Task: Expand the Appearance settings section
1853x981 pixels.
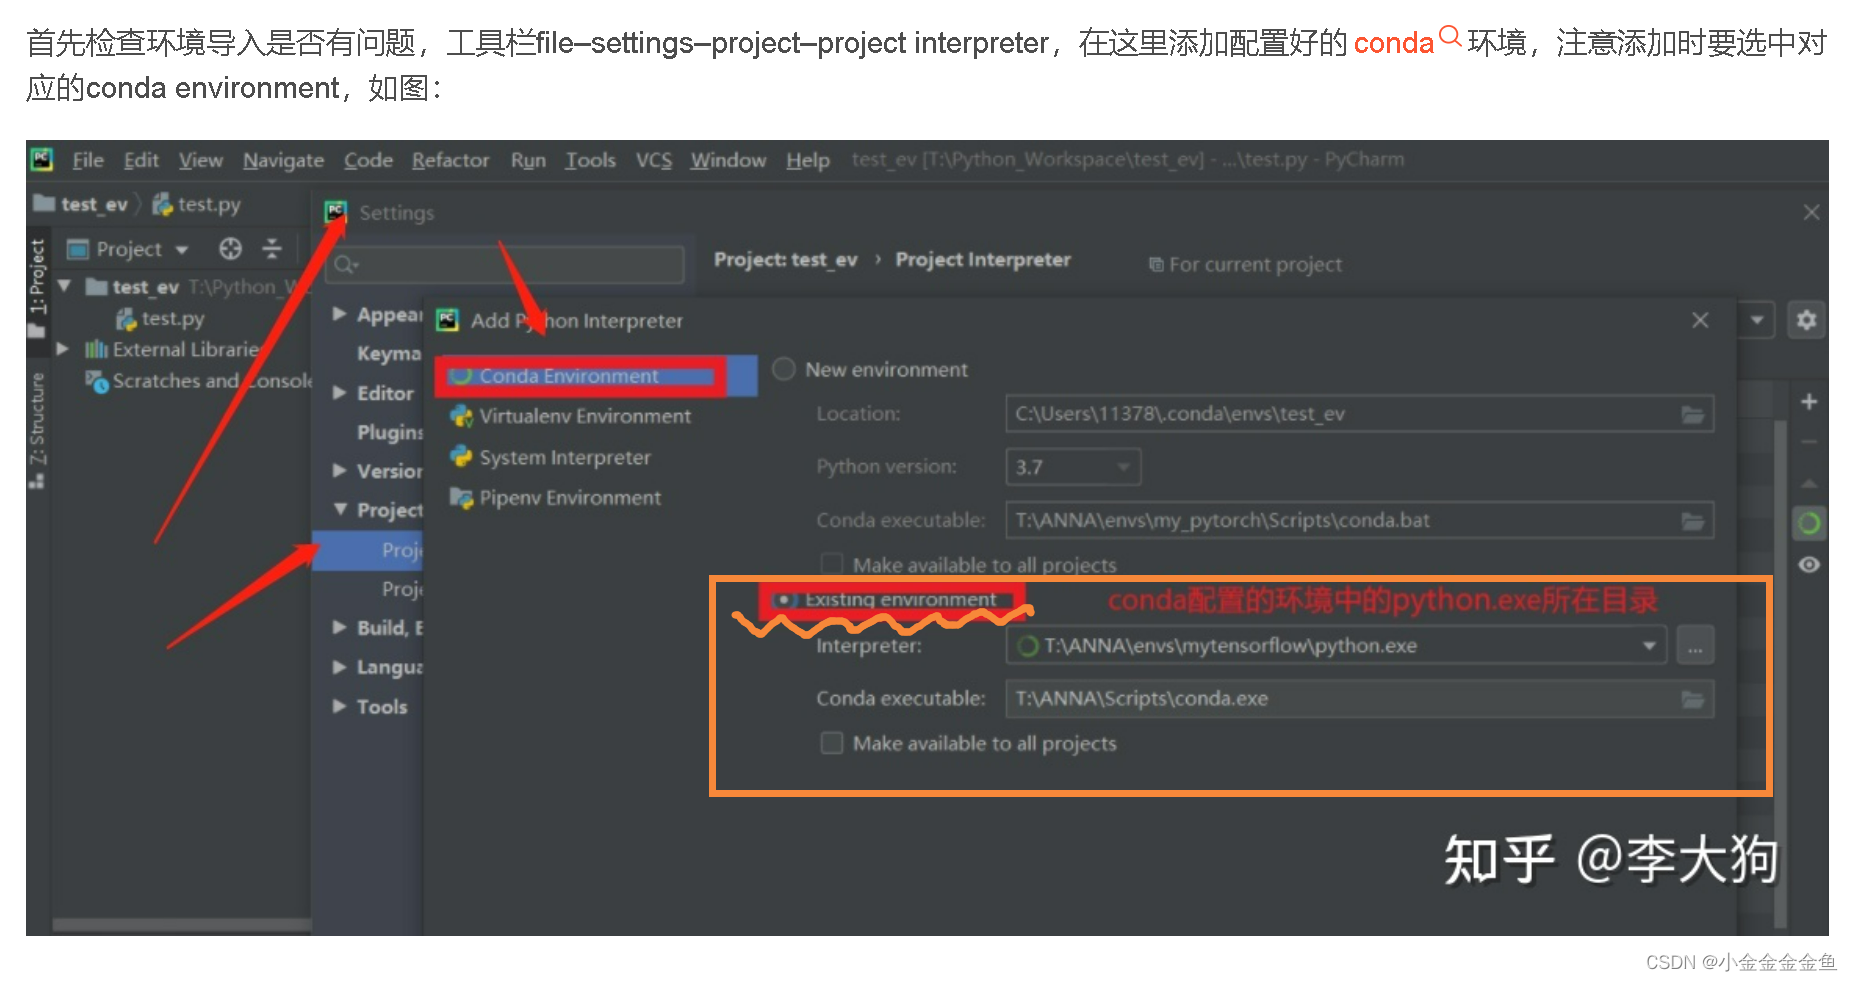Action: tap(340, 314)
